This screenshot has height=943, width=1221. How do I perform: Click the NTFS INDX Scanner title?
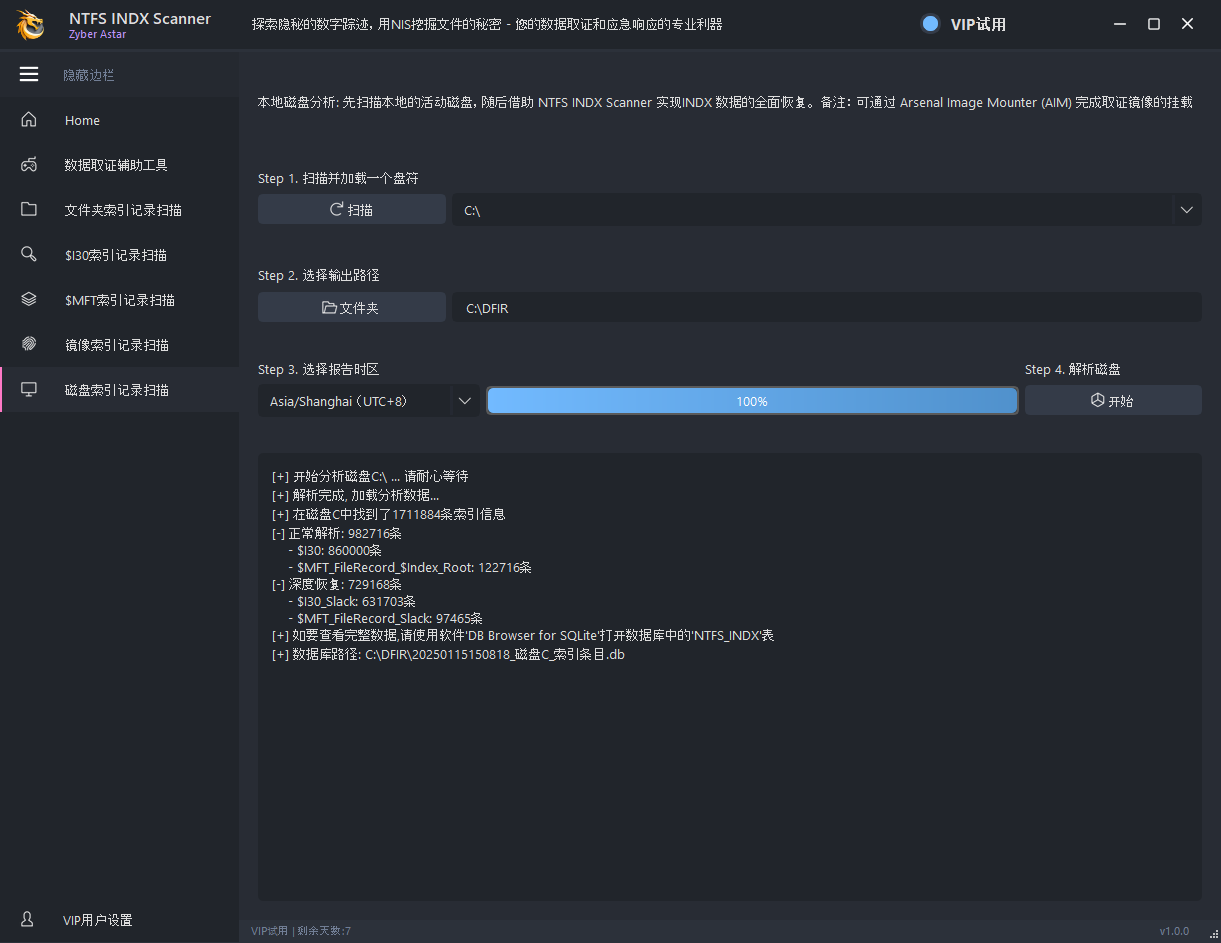140,18
